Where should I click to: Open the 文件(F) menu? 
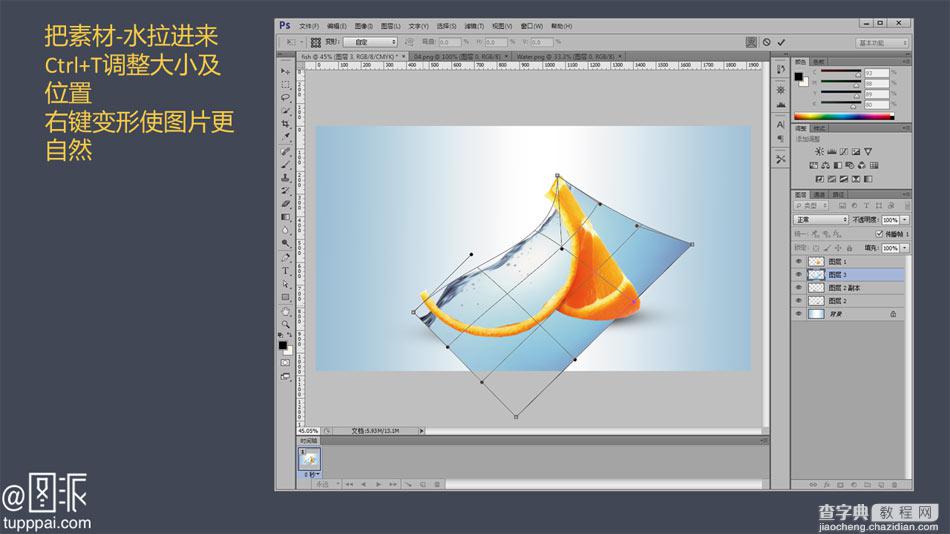point(309,26)
